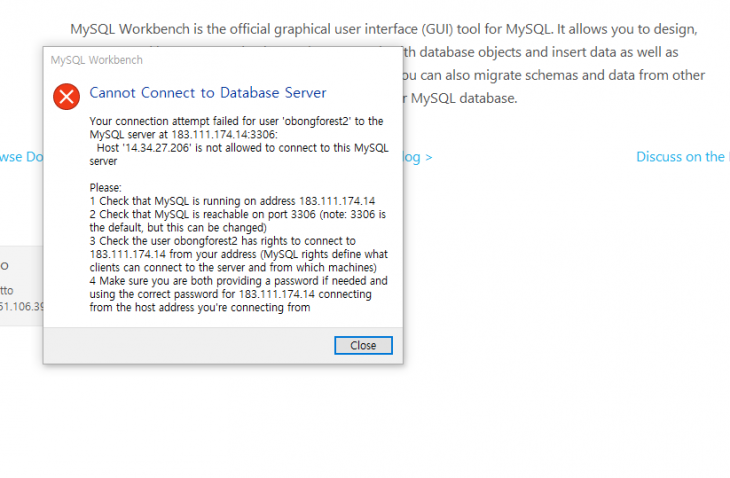Click step 4 about providing a password
Screen dimensions: 730x478
[x=238, y=294]
